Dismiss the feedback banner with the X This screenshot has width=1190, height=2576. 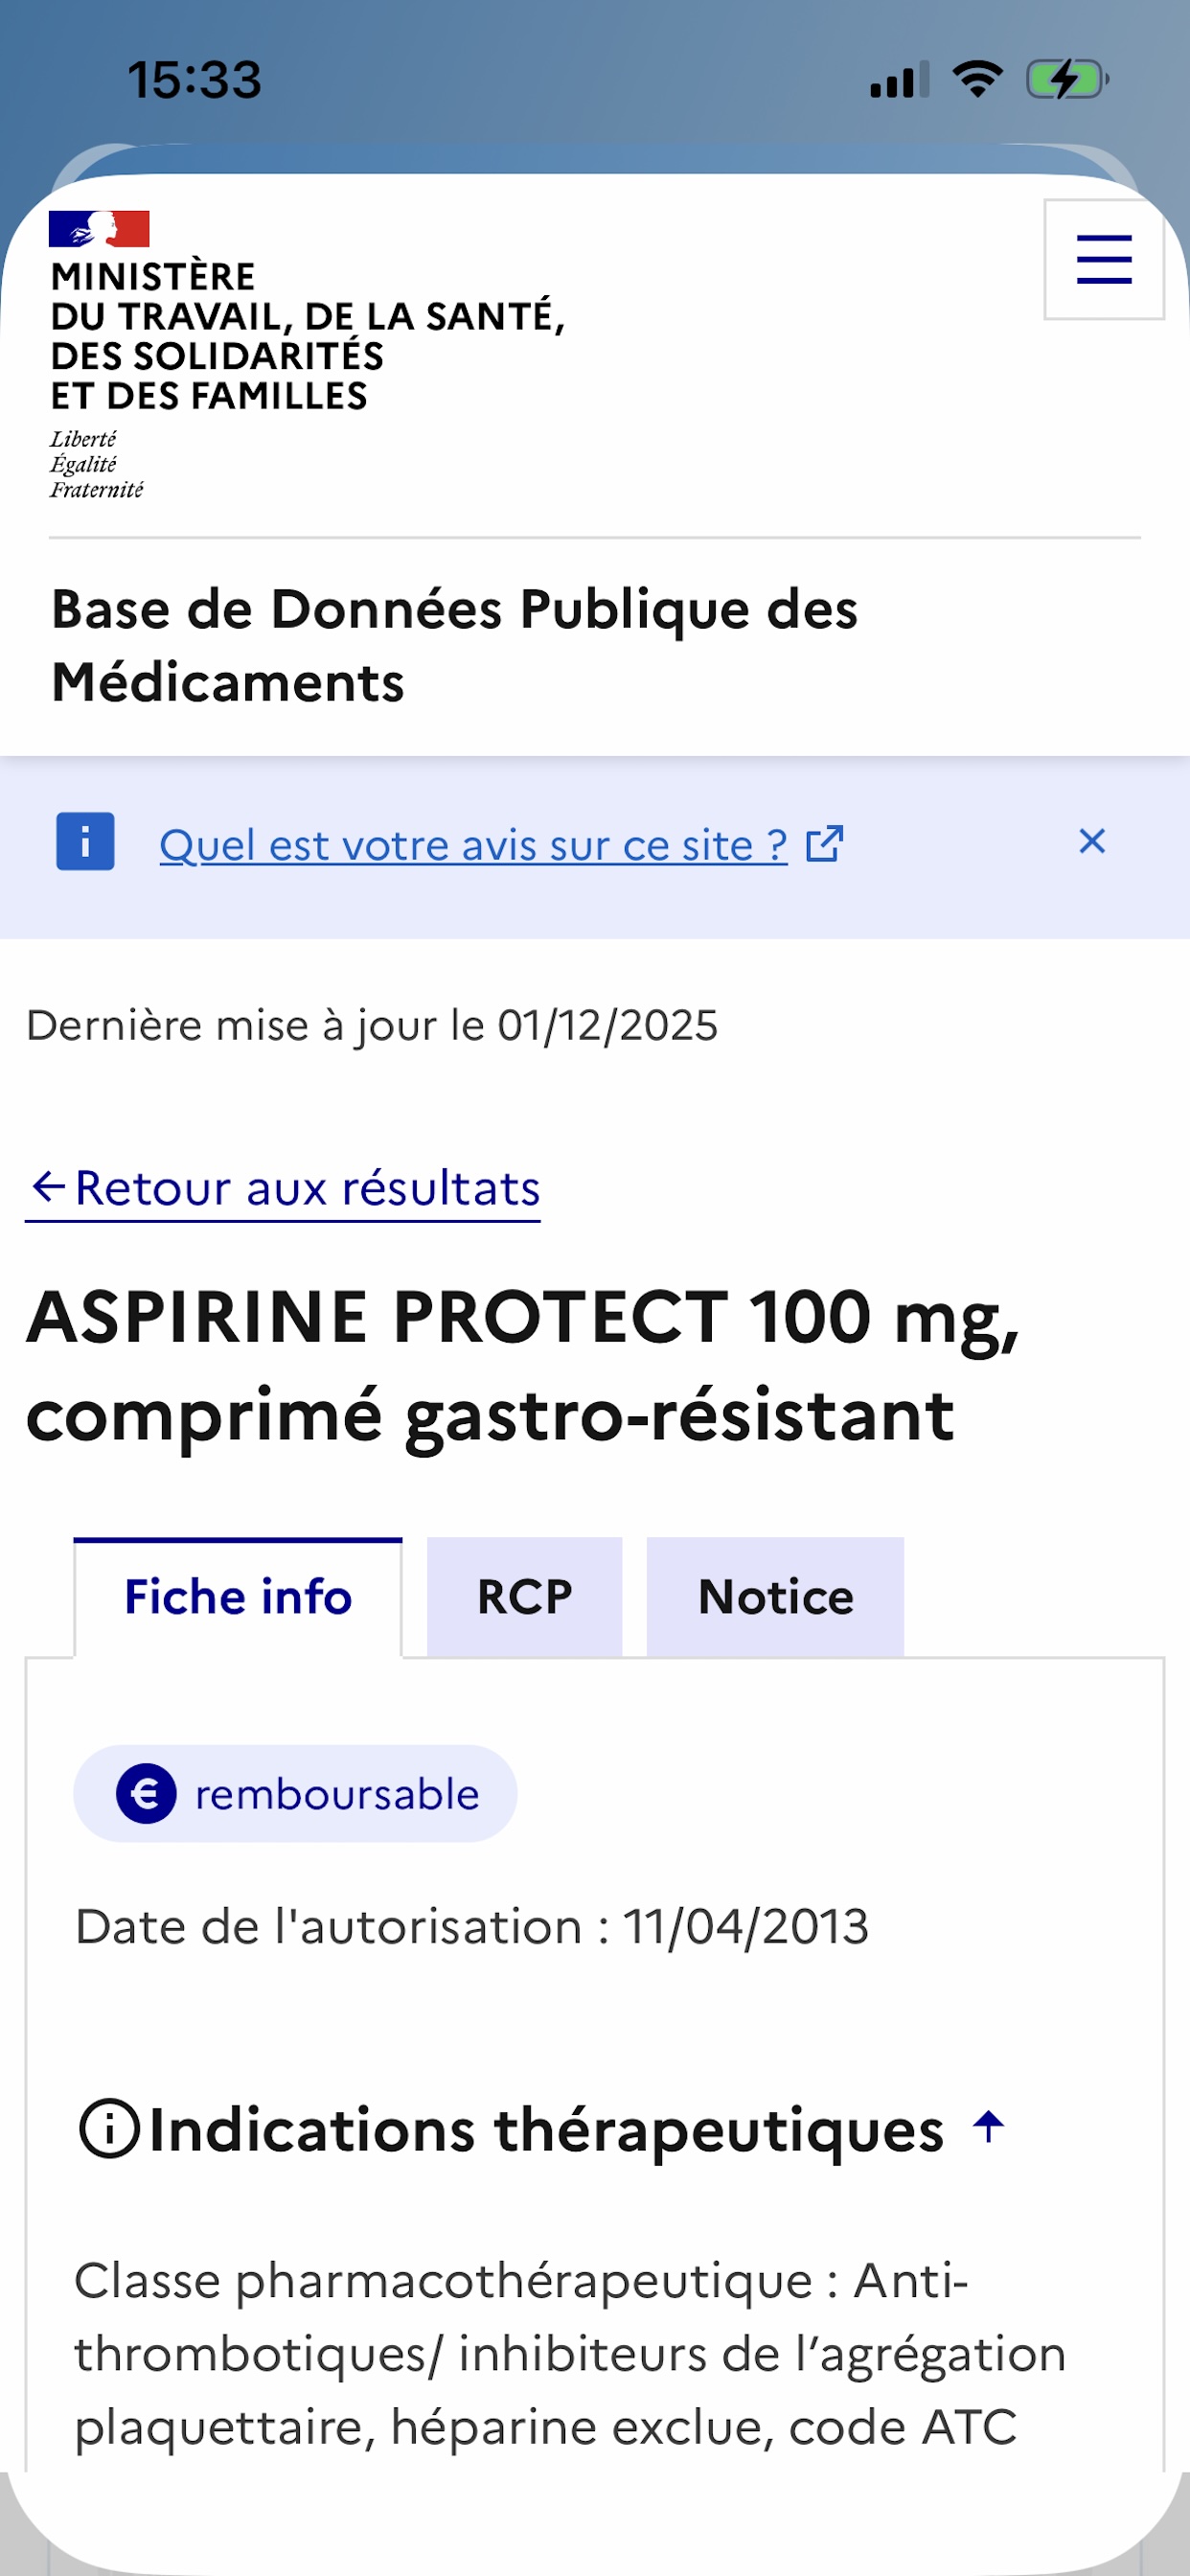[x=1092, y=842]
